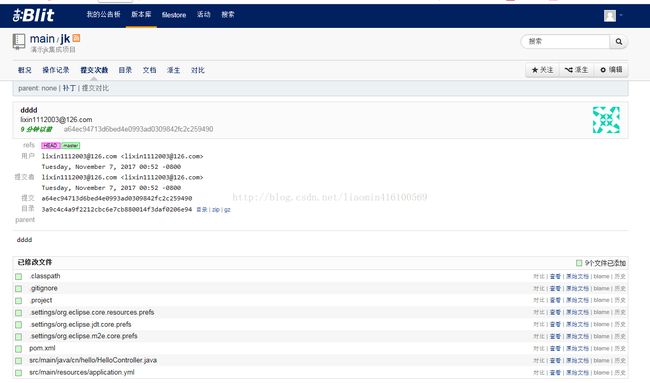Open the .classpath file link
This screenshot has width=650, height=383.
point(45,276)
